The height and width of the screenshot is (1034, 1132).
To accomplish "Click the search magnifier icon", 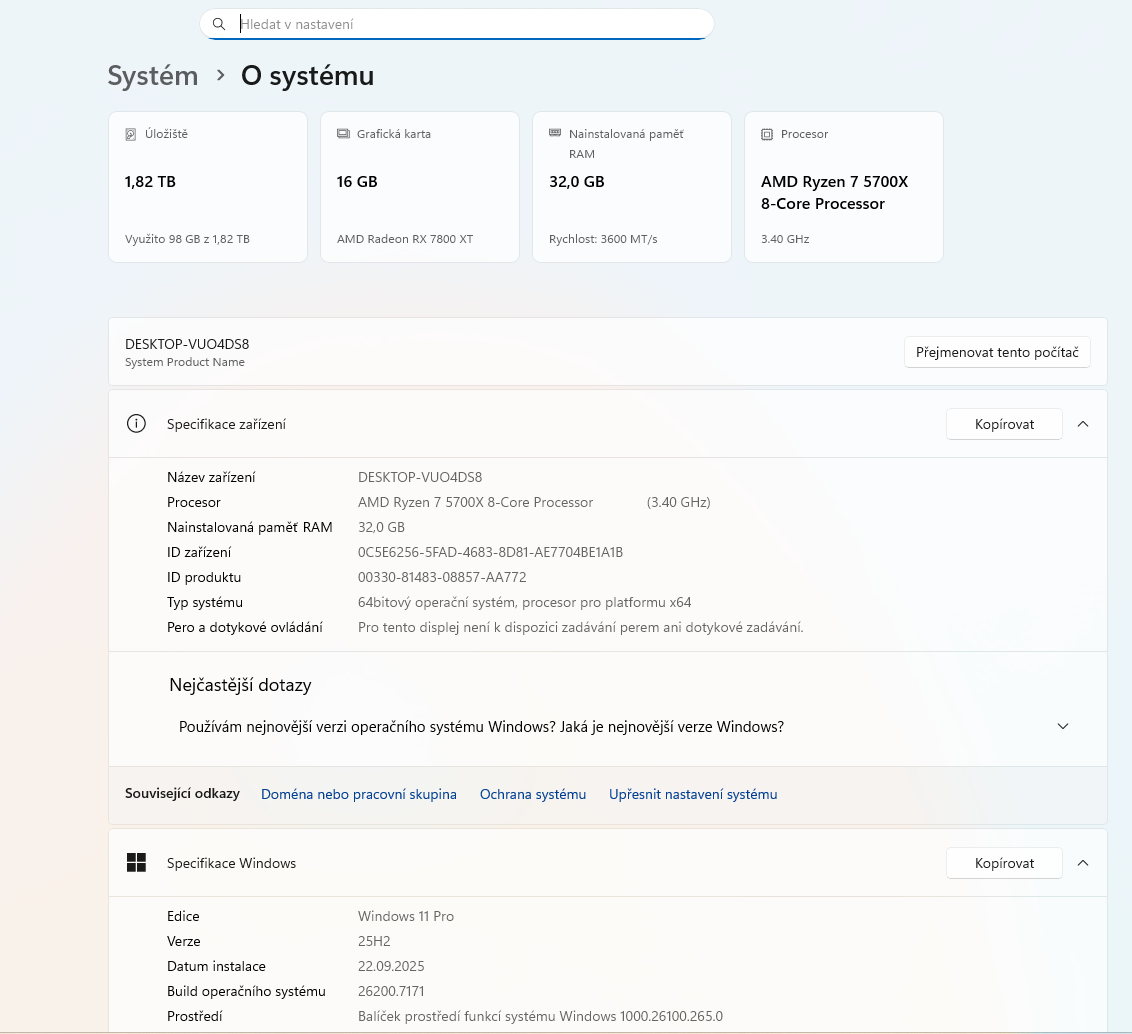I will click(219, 24).
